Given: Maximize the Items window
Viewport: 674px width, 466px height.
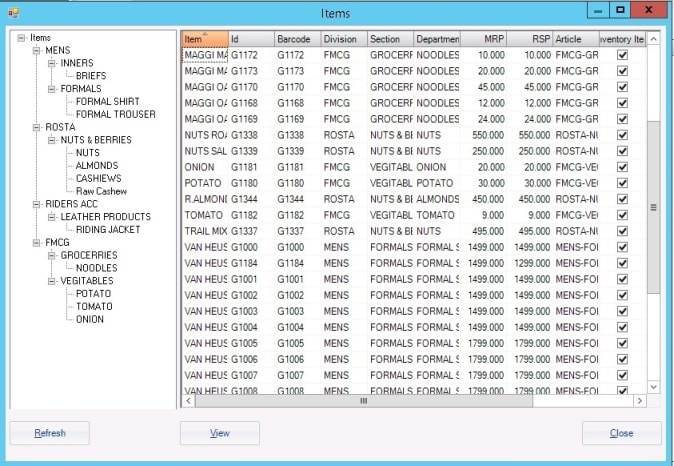Looking at the screenshot, I should (x=621, y=11).
